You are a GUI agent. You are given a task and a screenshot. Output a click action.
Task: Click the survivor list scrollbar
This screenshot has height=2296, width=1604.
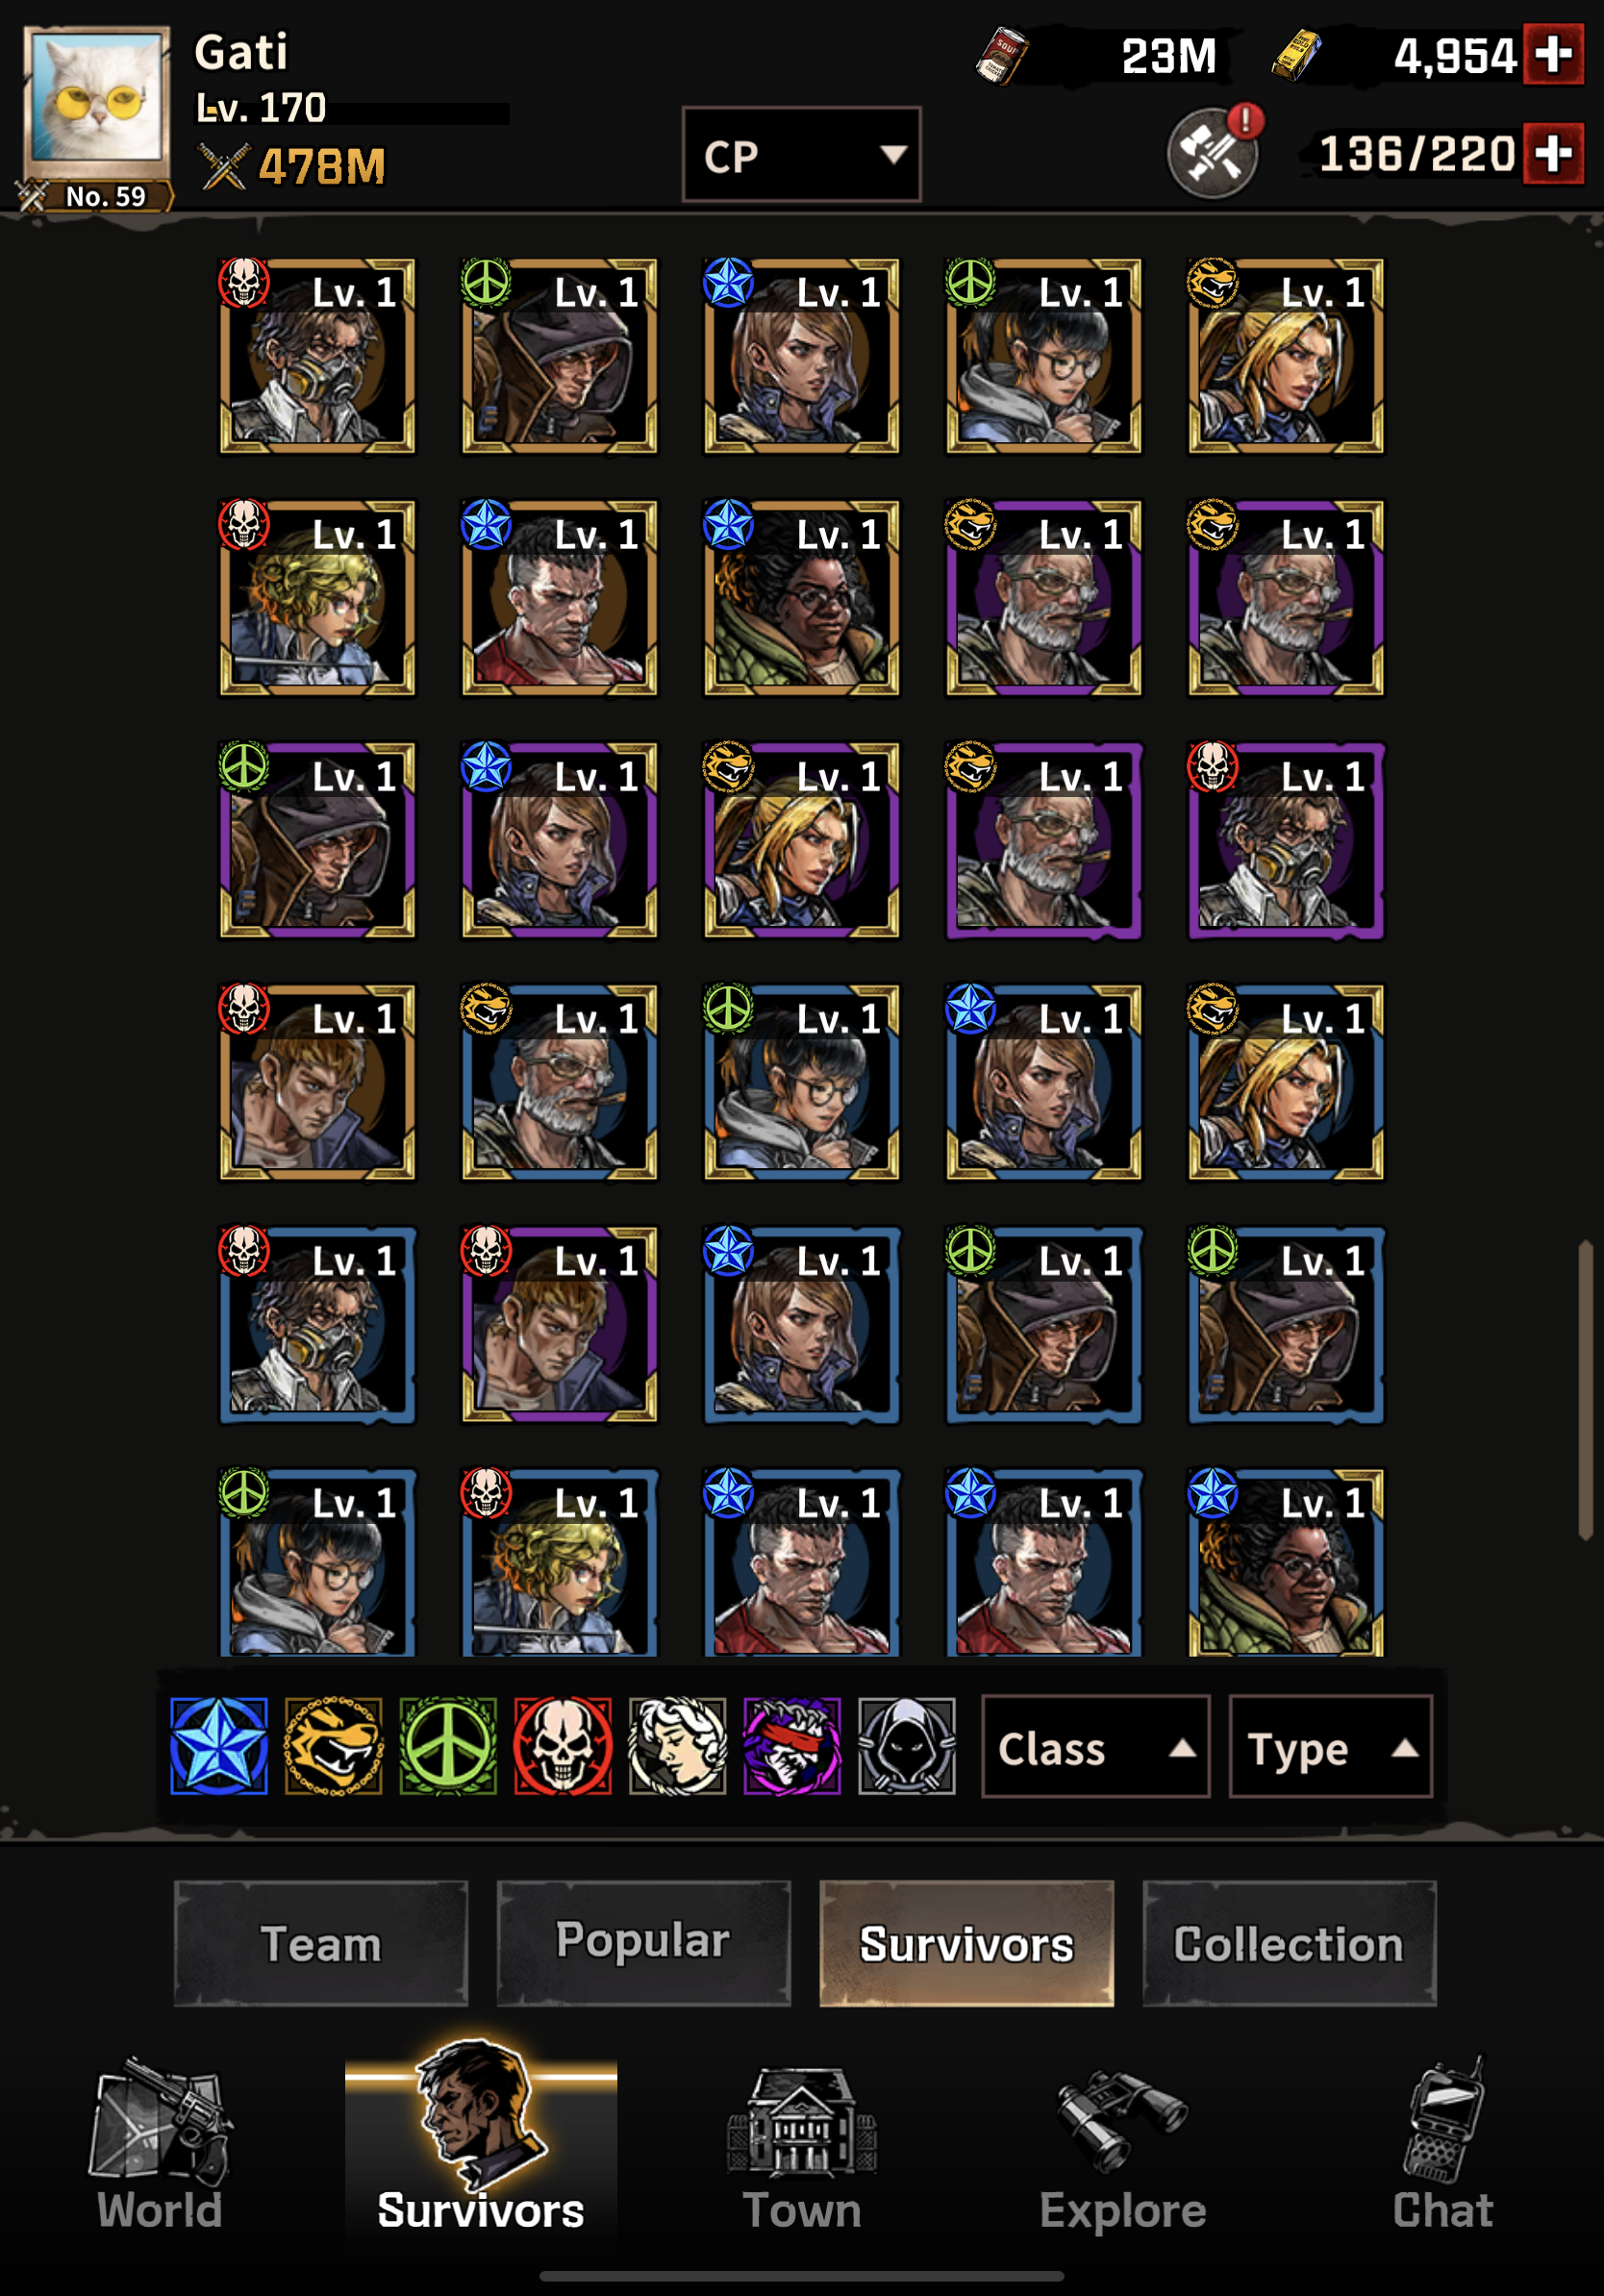tap(1585, 1390)
